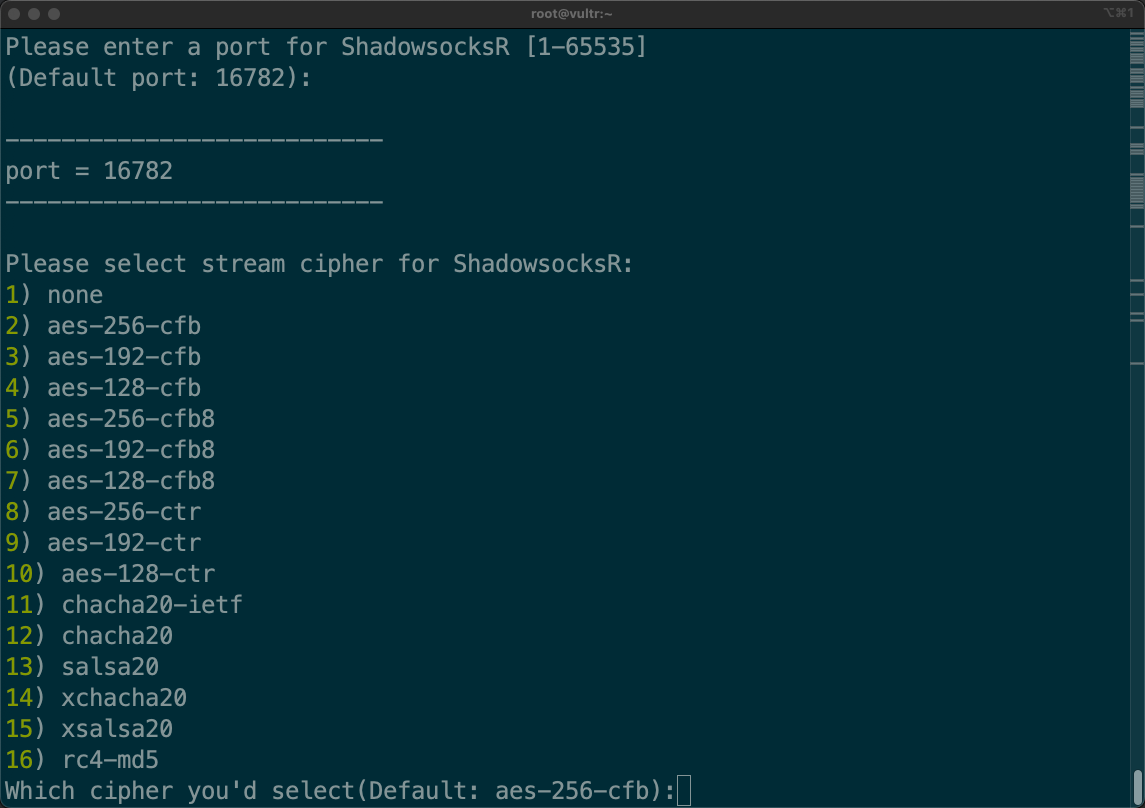This screenshot has height=808, width=1145.
Task: Click the aes-256-cfb option numbered 2
Action: click(123, 326)
